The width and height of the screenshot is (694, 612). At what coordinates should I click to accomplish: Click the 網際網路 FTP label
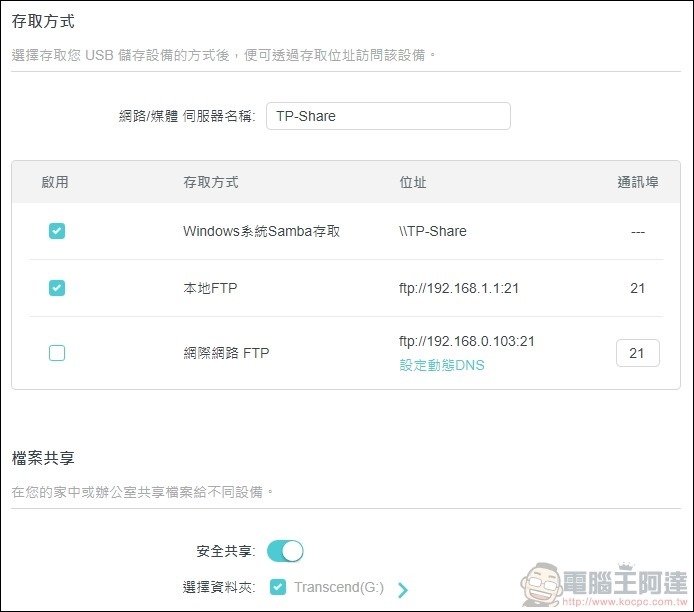tap(226, 353)
